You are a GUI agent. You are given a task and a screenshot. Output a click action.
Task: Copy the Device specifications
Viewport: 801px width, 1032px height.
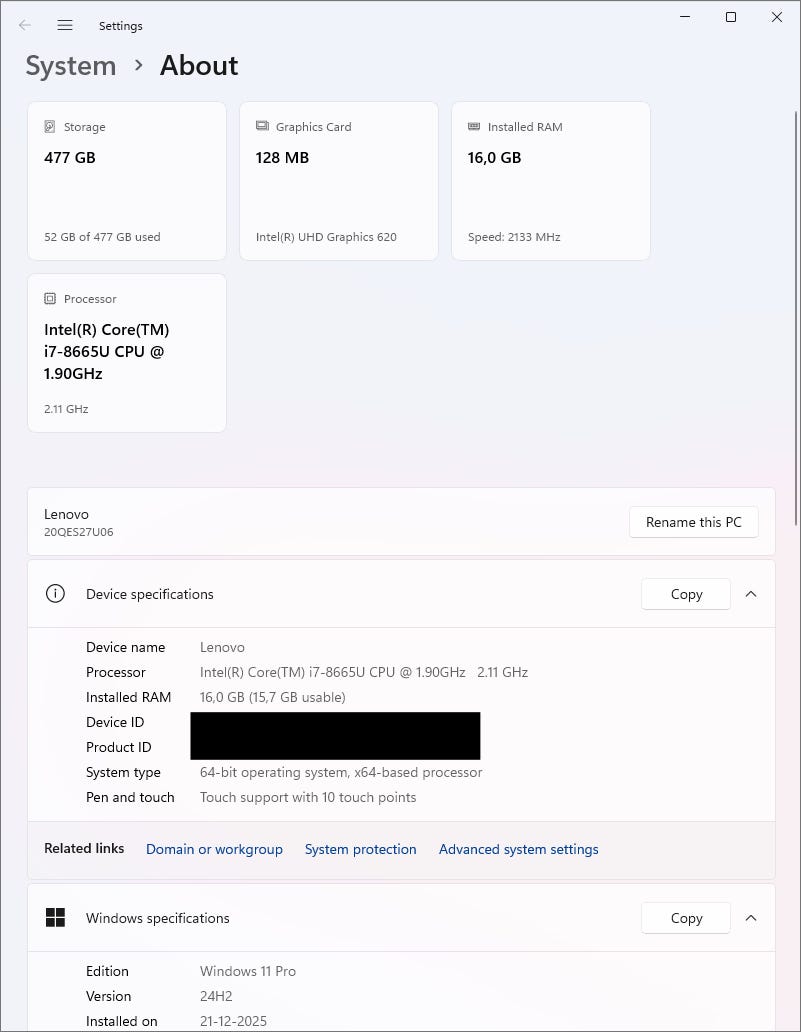[x=686, y=594]
